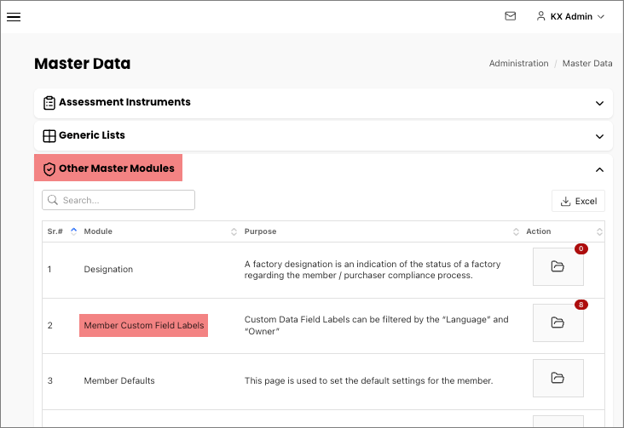Click the Custom Data Field Labels purpose text
This screenshot has width=624, height=428.
376,325
